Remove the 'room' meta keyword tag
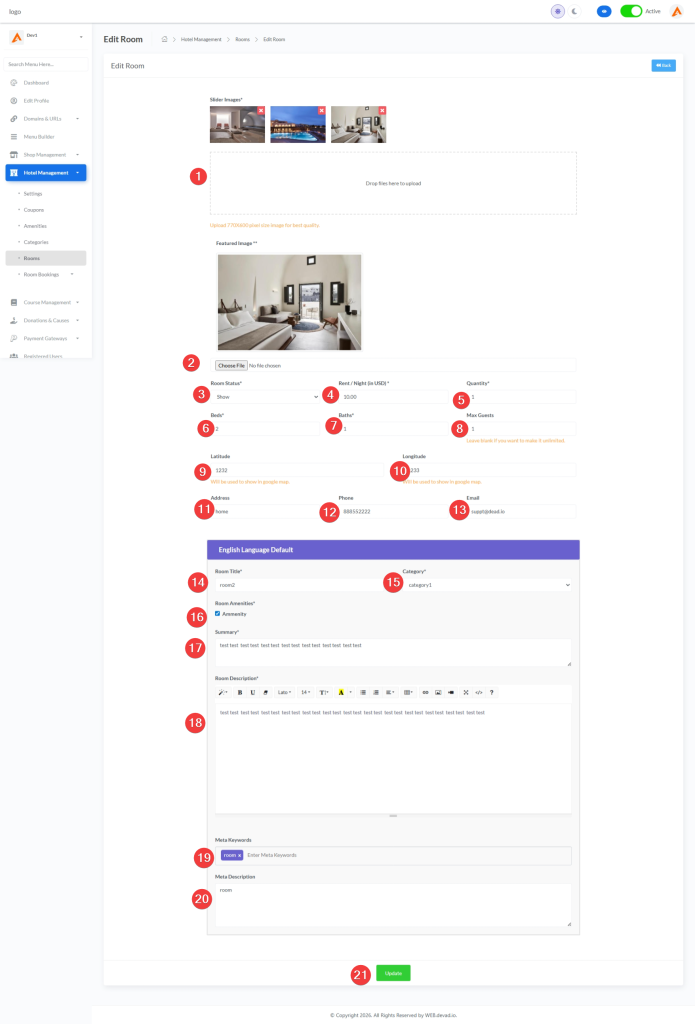The width and height of the screenshot is (695, 1024). (x=240, y=855)
